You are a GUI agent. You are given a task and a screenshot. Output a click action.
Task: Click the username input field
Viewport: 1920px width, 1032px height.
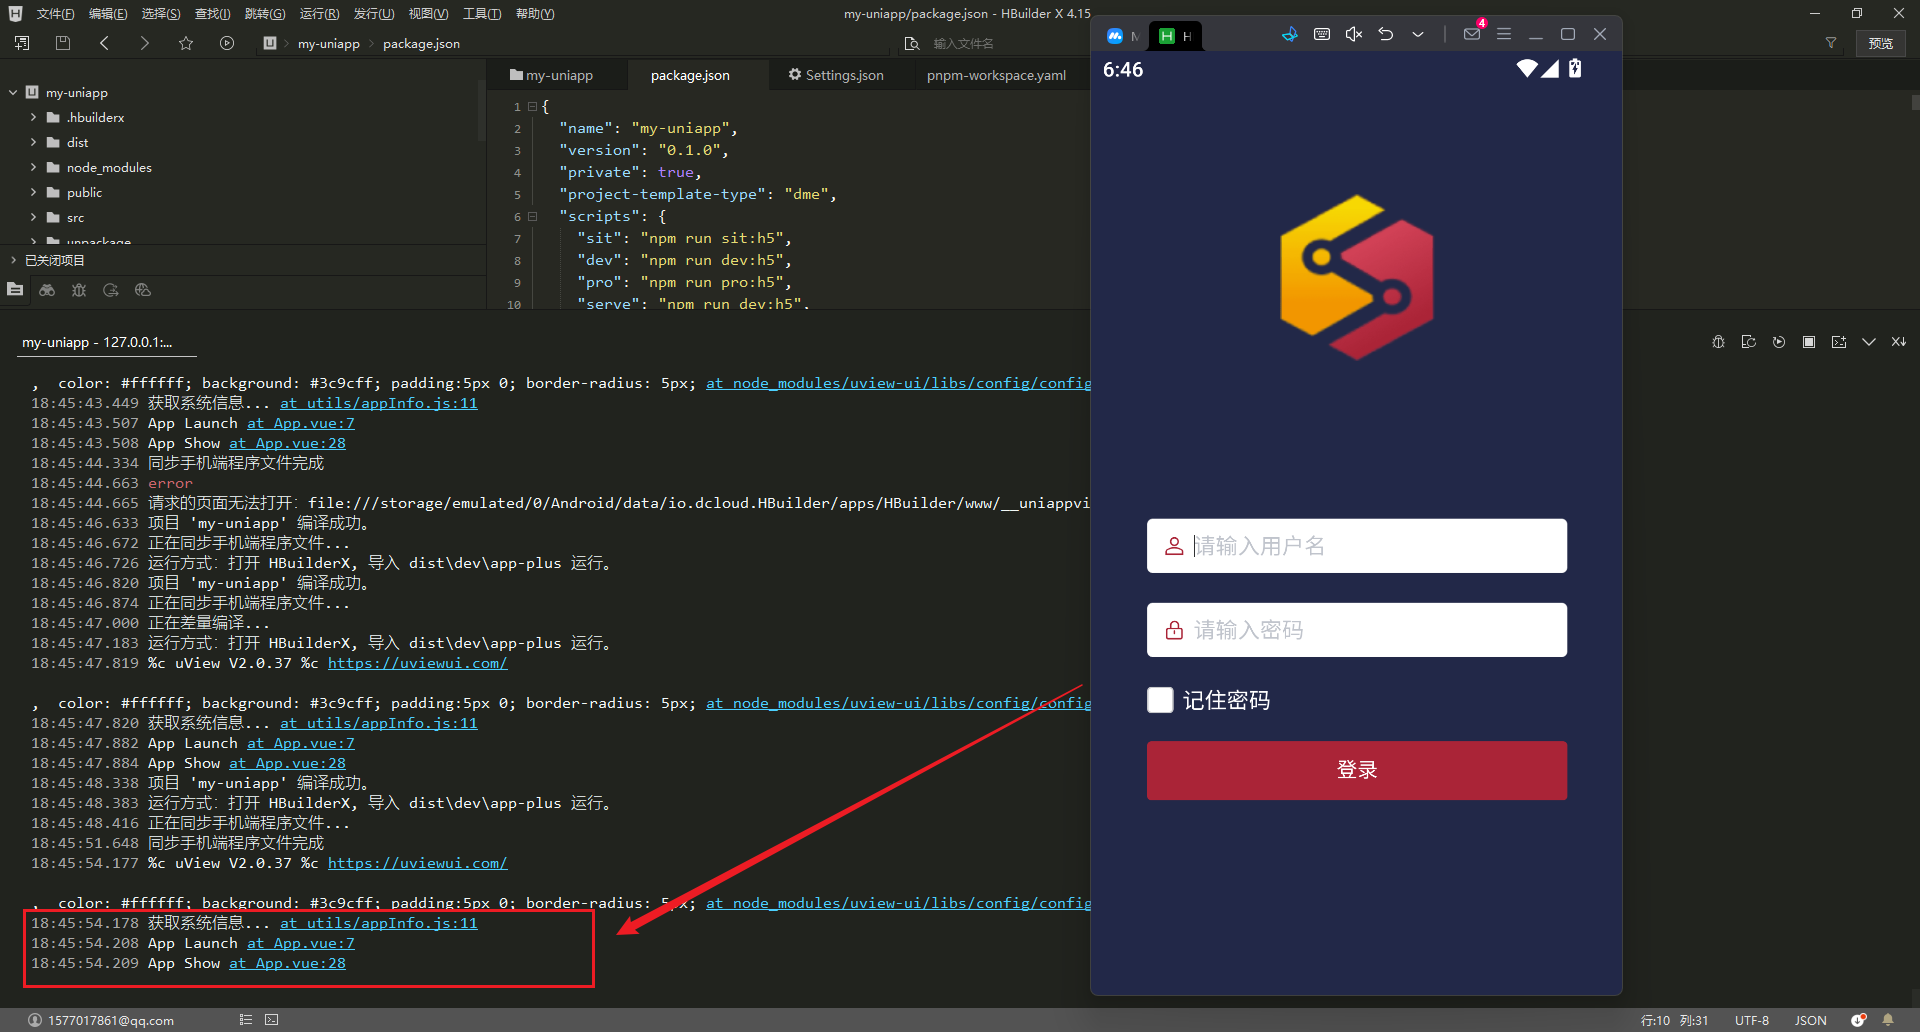[1370, 546]
